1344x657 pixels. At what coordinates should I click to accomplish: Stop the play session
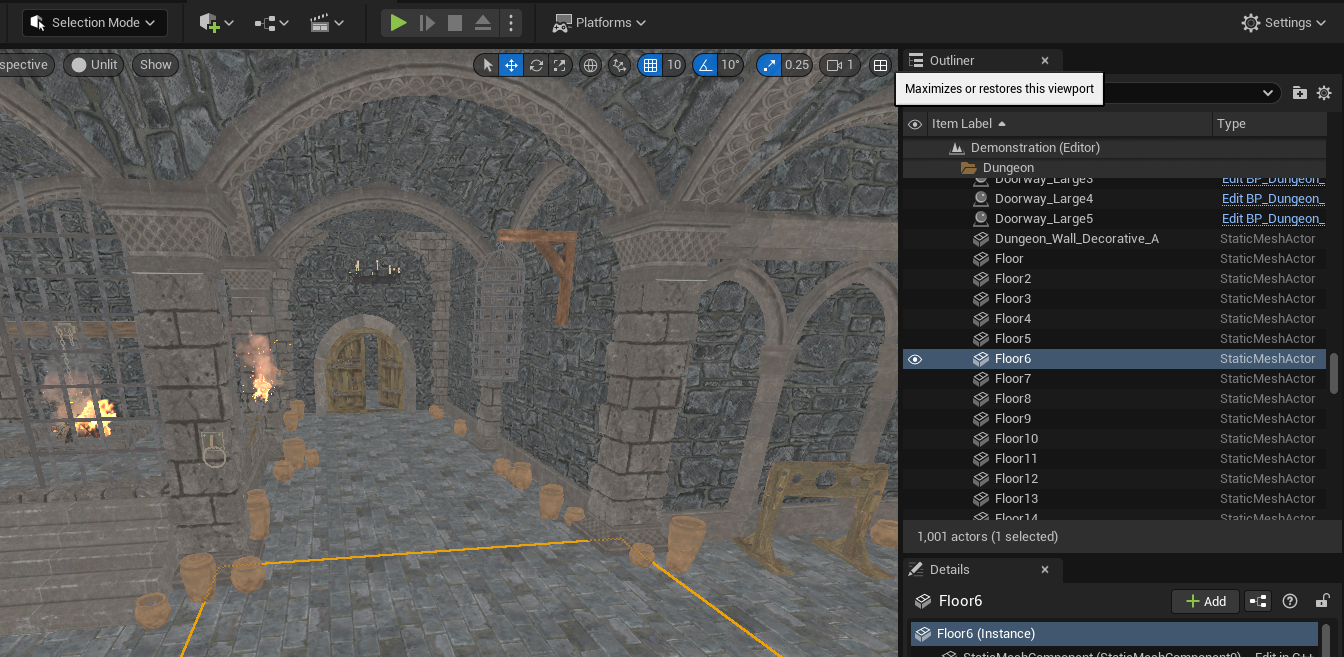[x=455, y=22]
